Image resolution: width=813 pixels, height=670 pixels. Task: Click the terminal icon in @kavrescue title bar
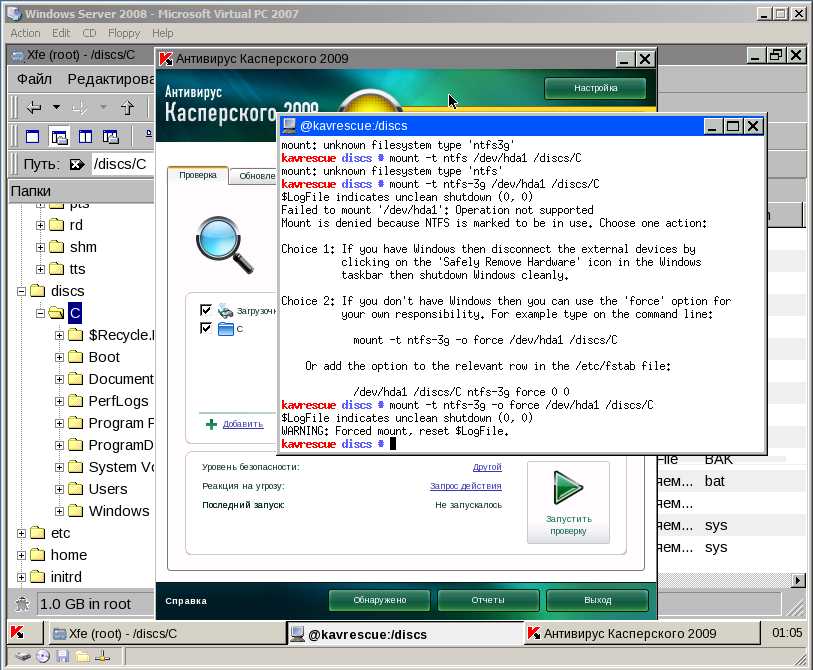pyautogui.click(x=289, y=125)
